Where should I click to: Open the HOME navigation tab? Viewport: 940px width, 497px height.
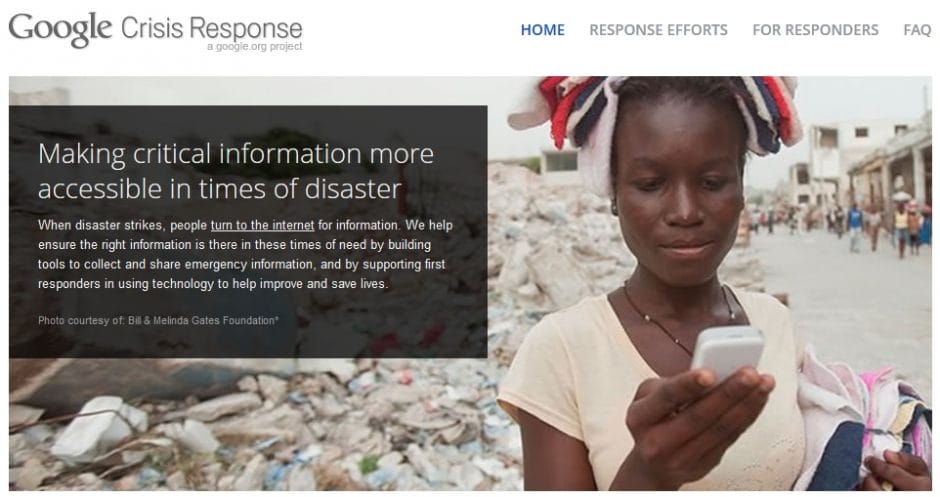543,30
